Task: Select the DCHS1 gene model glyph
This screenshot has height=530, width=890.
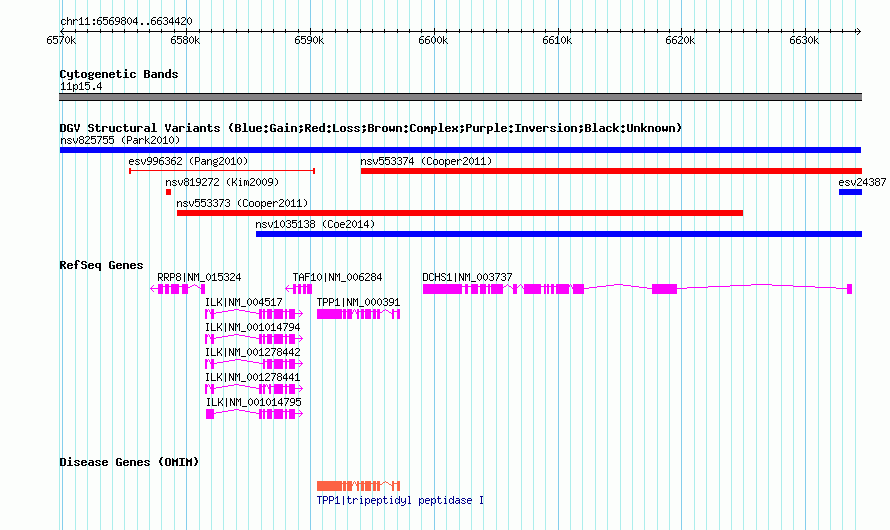Action: click(x=637, y=289)
